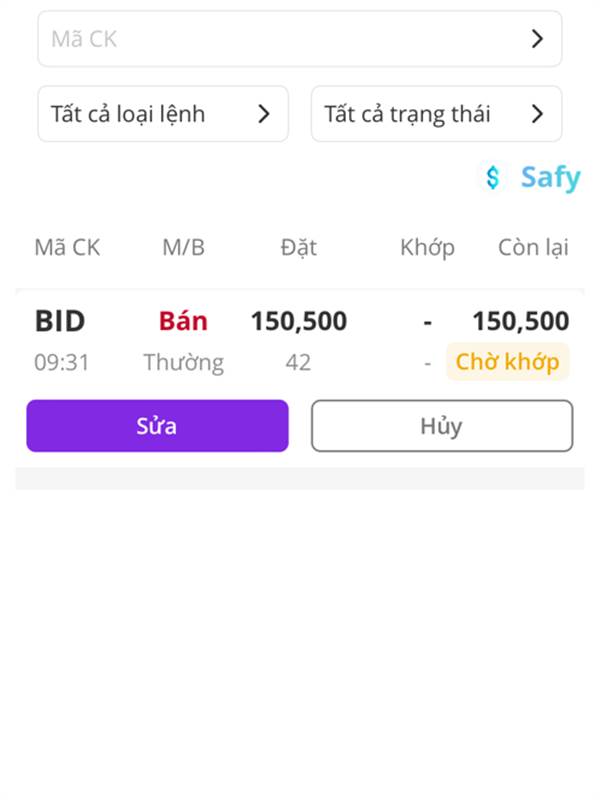Click the Đặt column header
Image resolution: width=600 pixels, height=800 pixels.
[x=298, y=248]
